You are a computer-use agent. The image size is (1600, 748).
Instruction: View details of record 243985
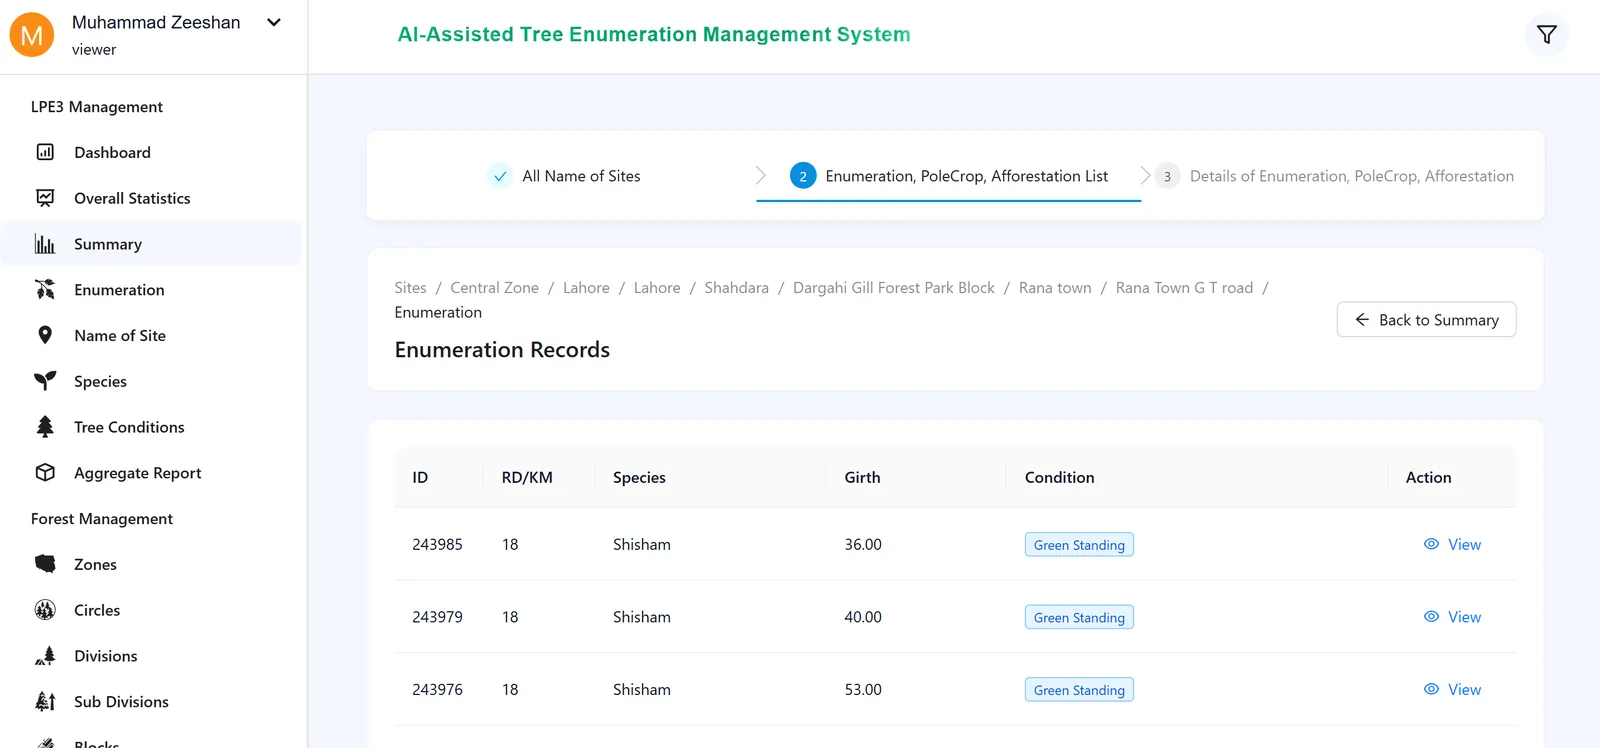pos(1452,544)
